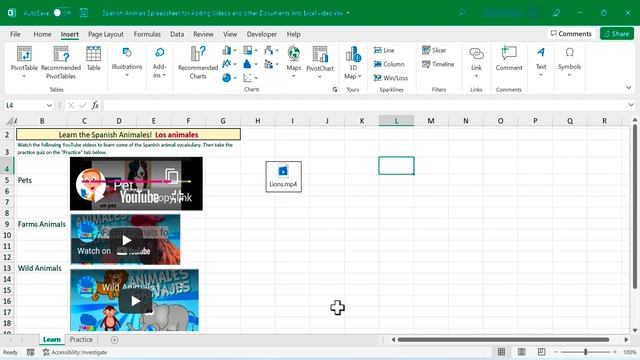
Task: Insert a Column sparkline
Action: 389,64
